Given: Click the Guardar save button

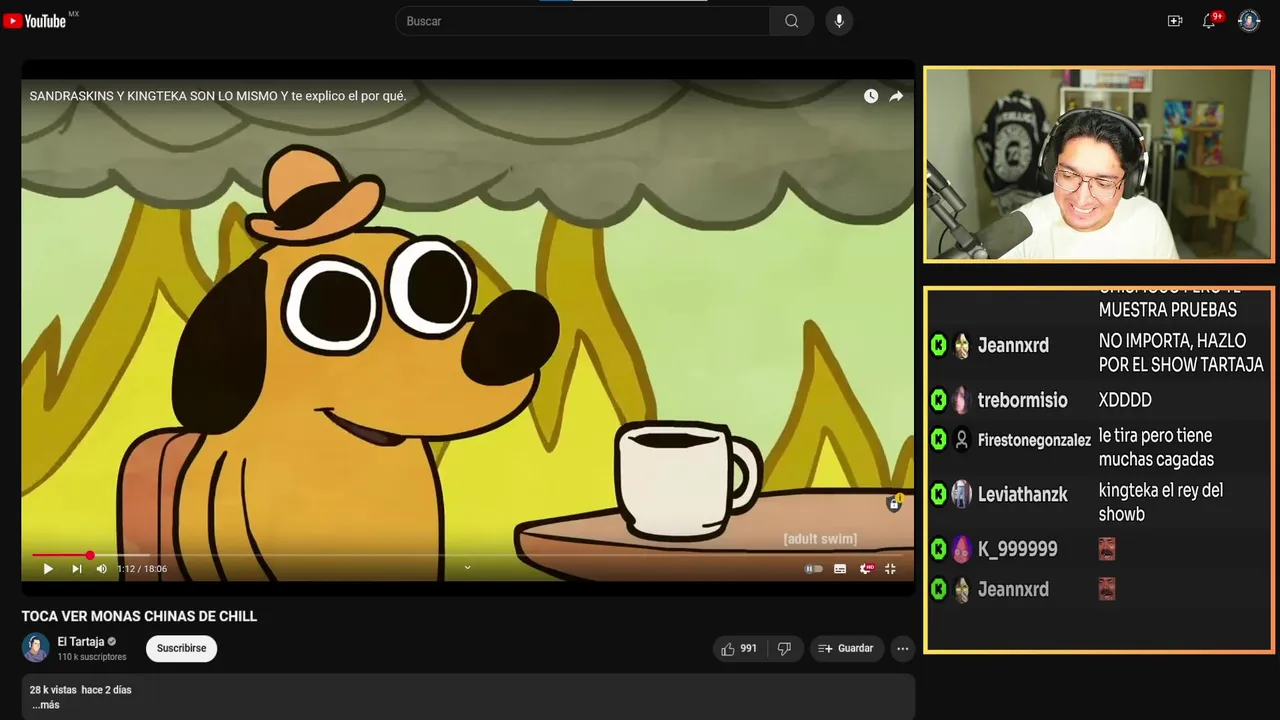Looking at the screenshot, I should pos(846,649).
